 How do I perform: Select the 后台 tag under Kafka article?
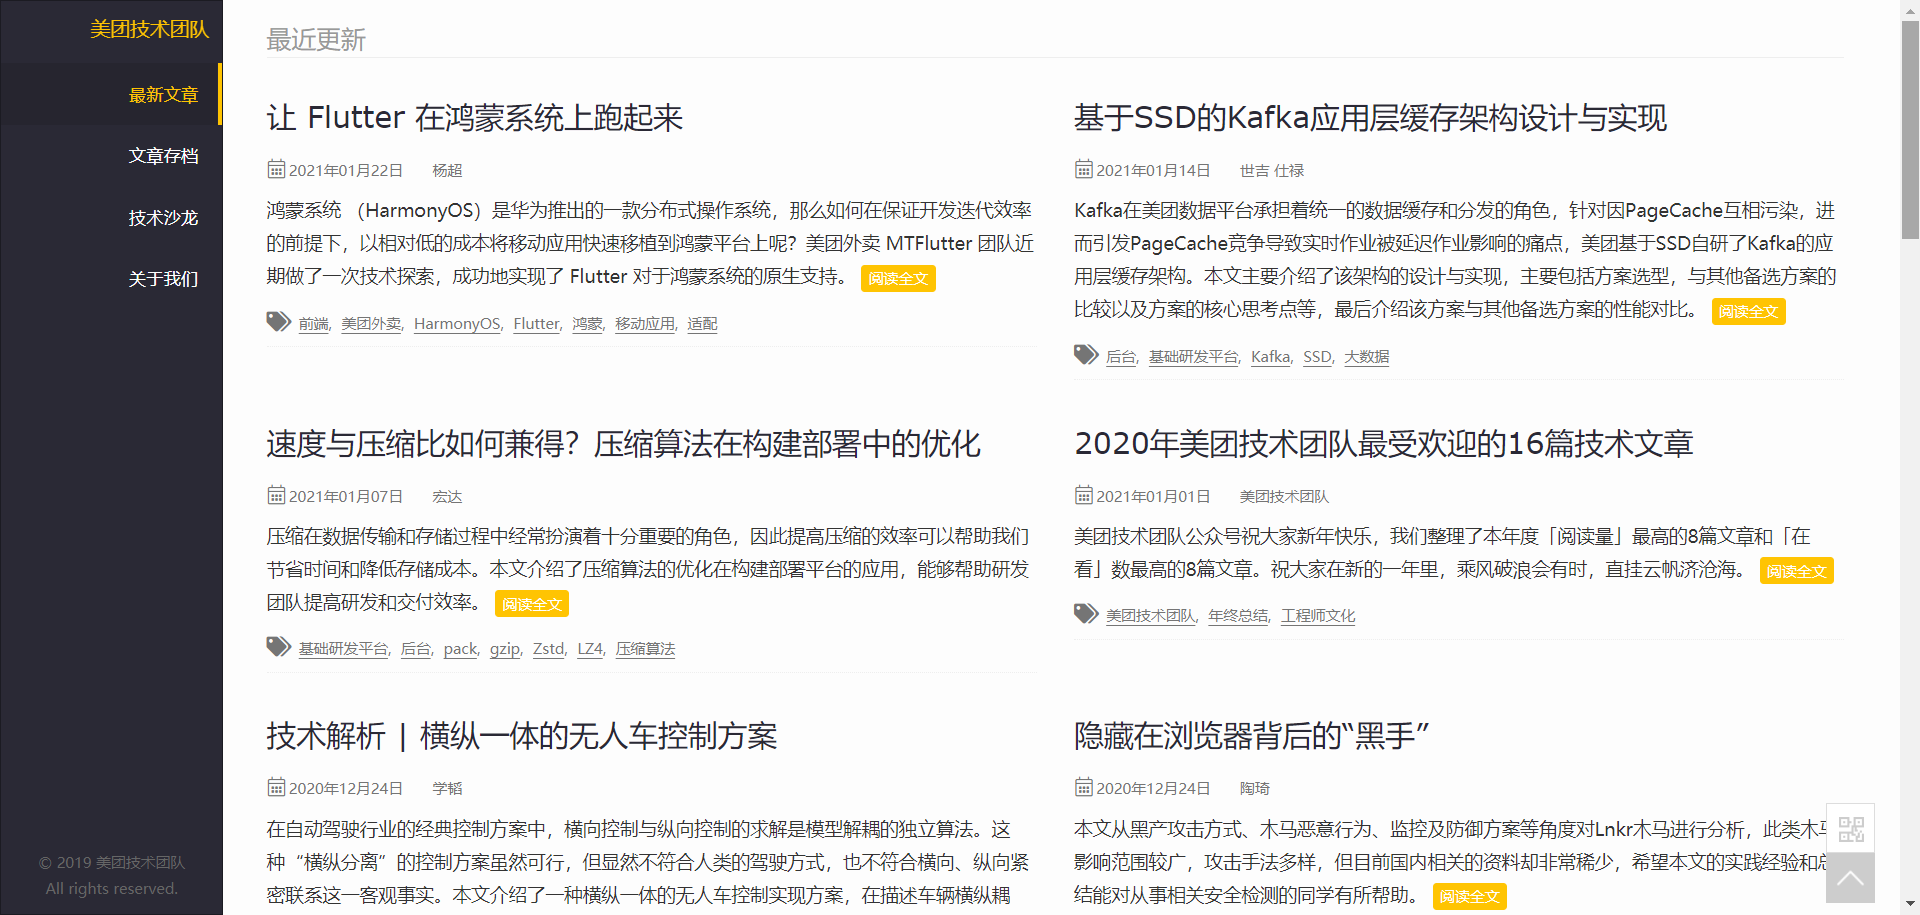(1121, 357)
